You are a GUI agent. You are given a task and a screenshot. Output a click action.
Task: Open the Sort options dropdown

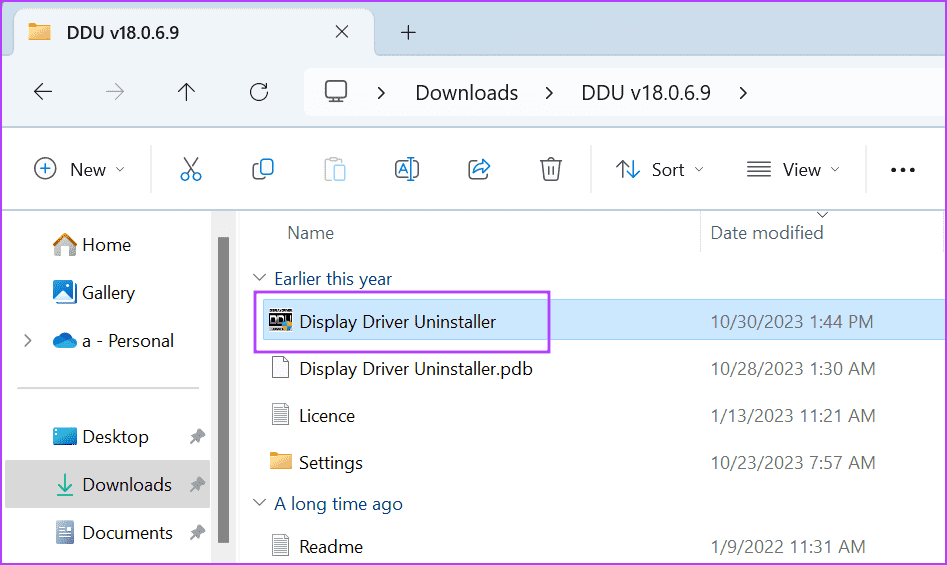660,170
